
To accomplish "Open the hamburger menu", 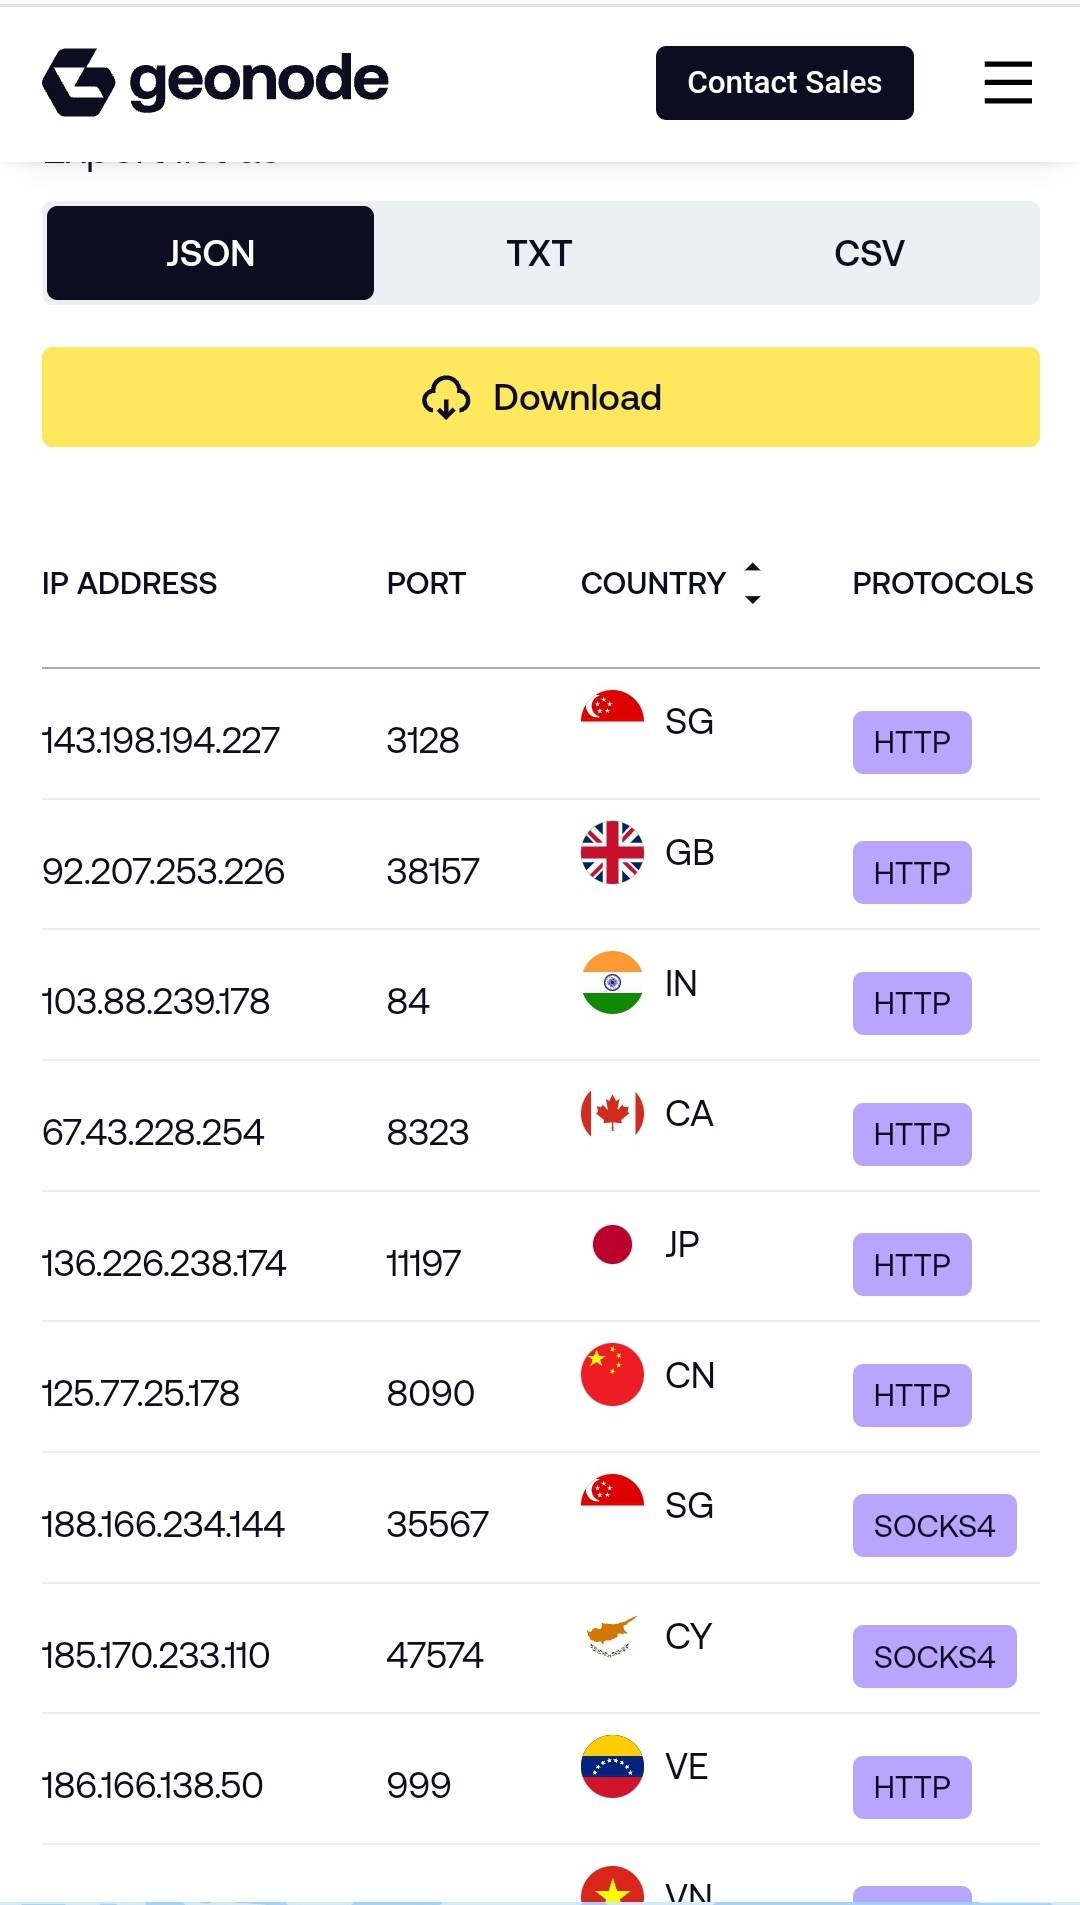I will (1007, 82).
